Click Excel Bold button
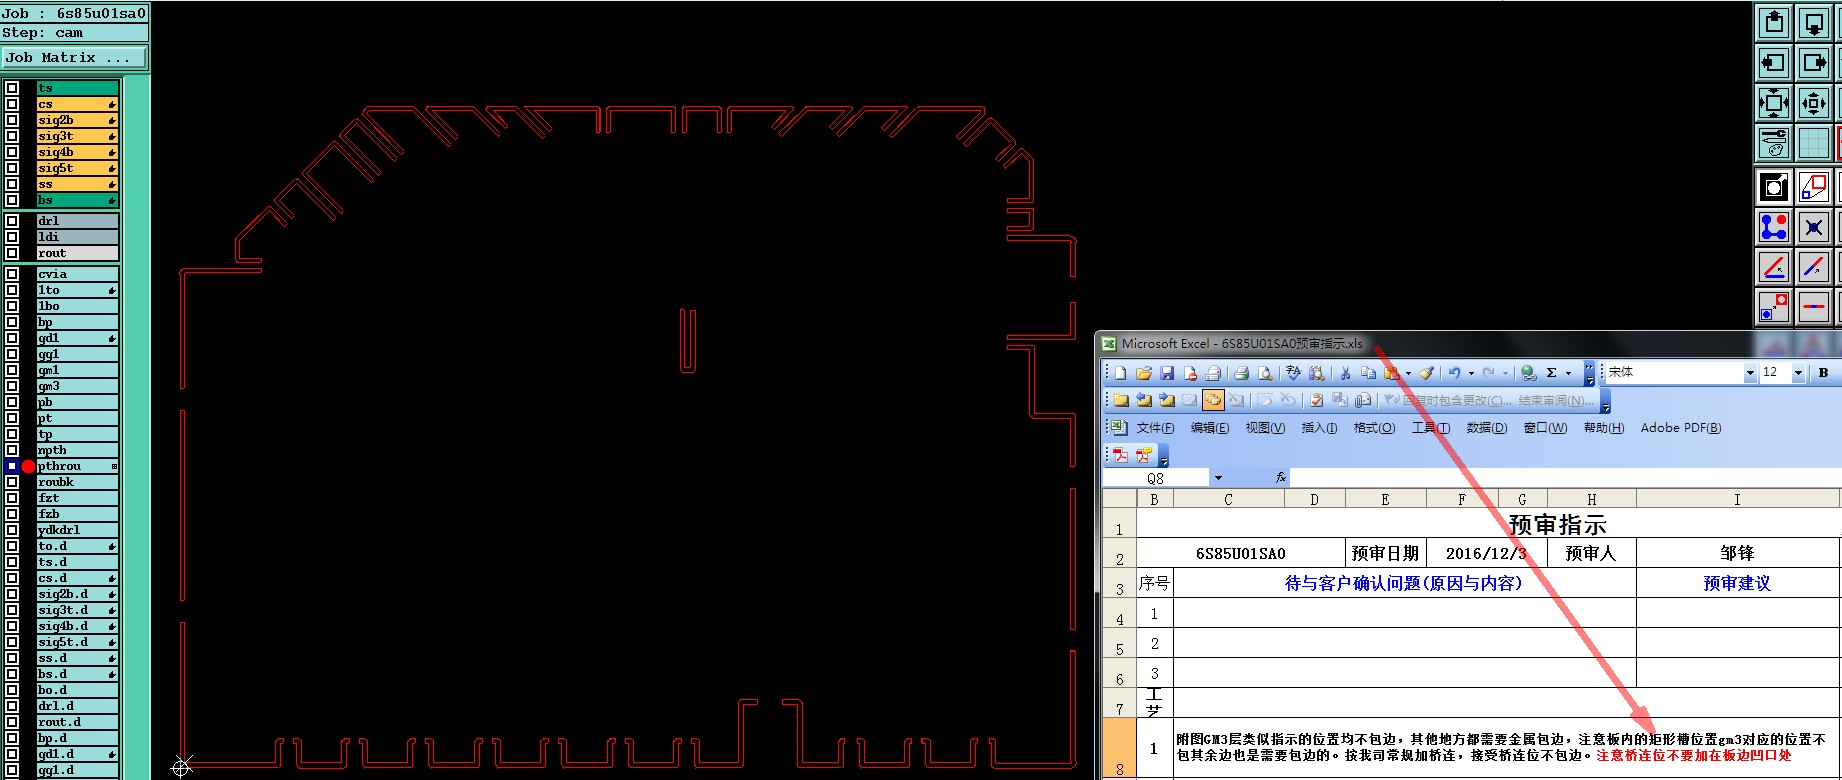Screen dimensions: 1842x780 [x=1823, y=372]
